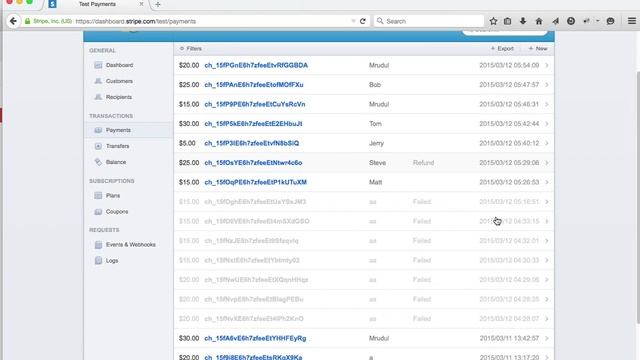Open the Dashboard sidebar item
The height and width of the screenshot is (360, 640).
(x=119, y=65)
